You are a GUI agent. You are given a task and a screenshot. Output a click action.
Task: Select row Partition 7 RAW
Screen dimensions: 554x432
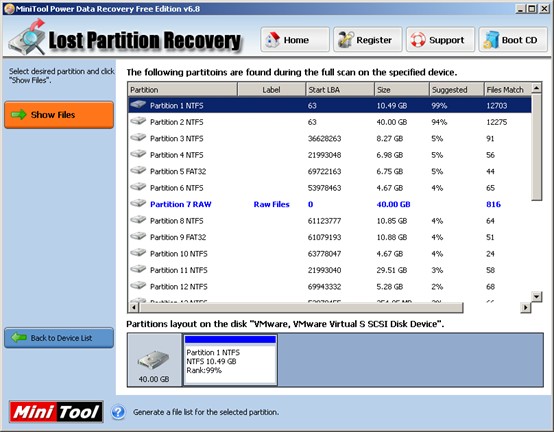330,204
